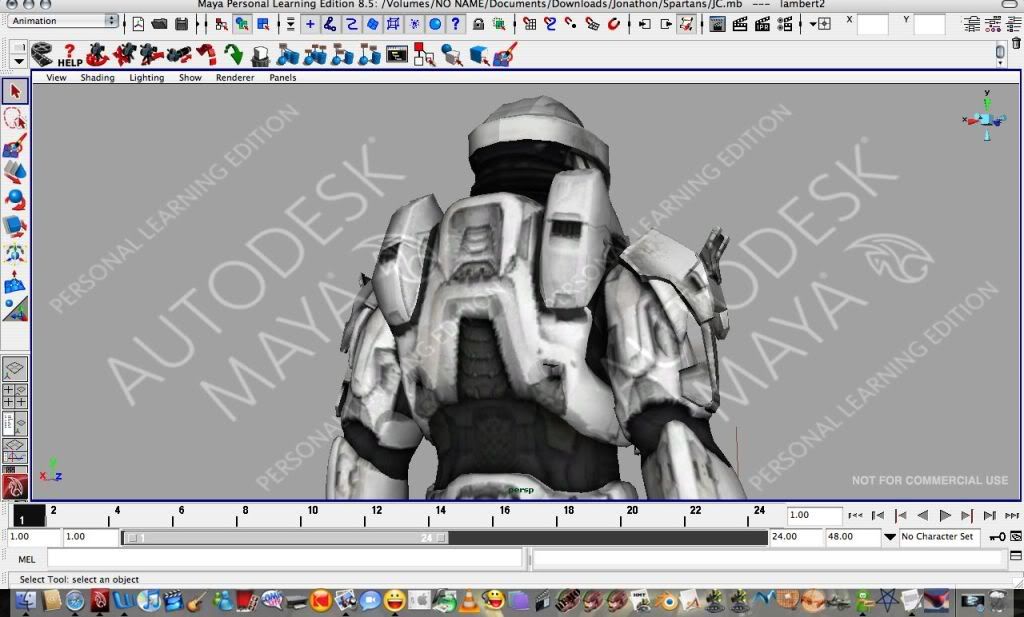Go to start of playback range
The height and width of the screenshot is (617, 1024).
pos(855,516)
